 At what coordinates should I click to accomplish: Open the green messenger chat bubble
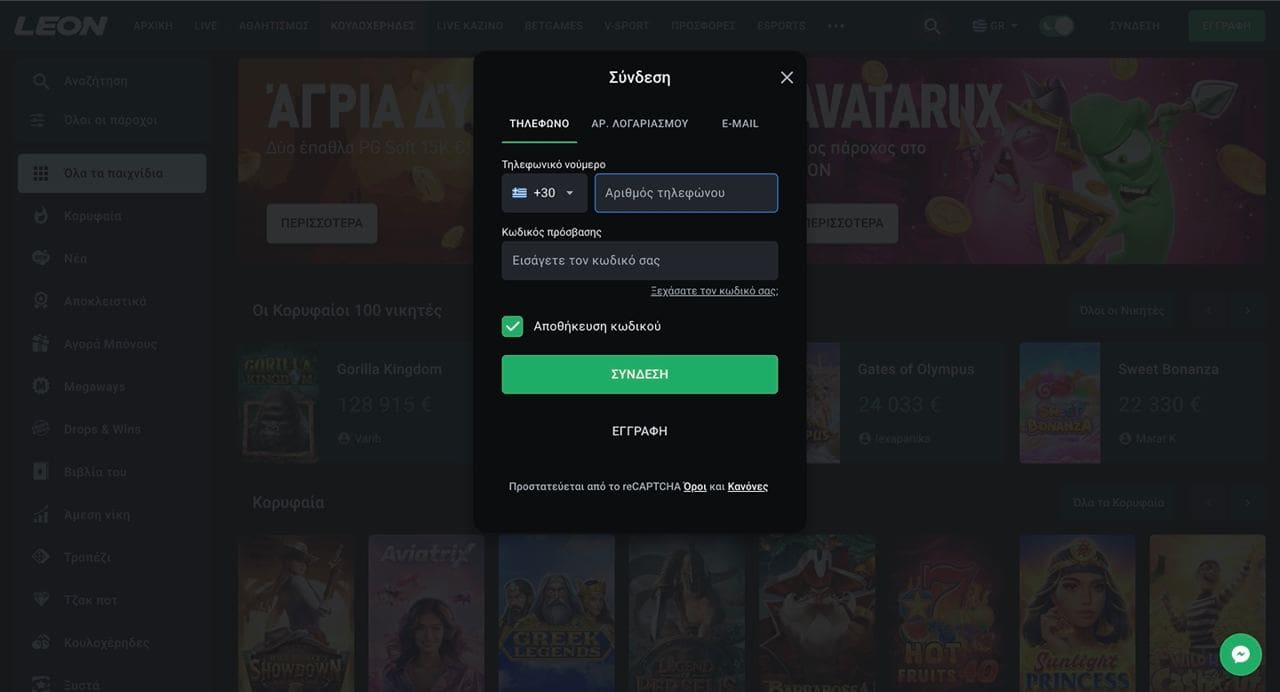point(1241,655)
